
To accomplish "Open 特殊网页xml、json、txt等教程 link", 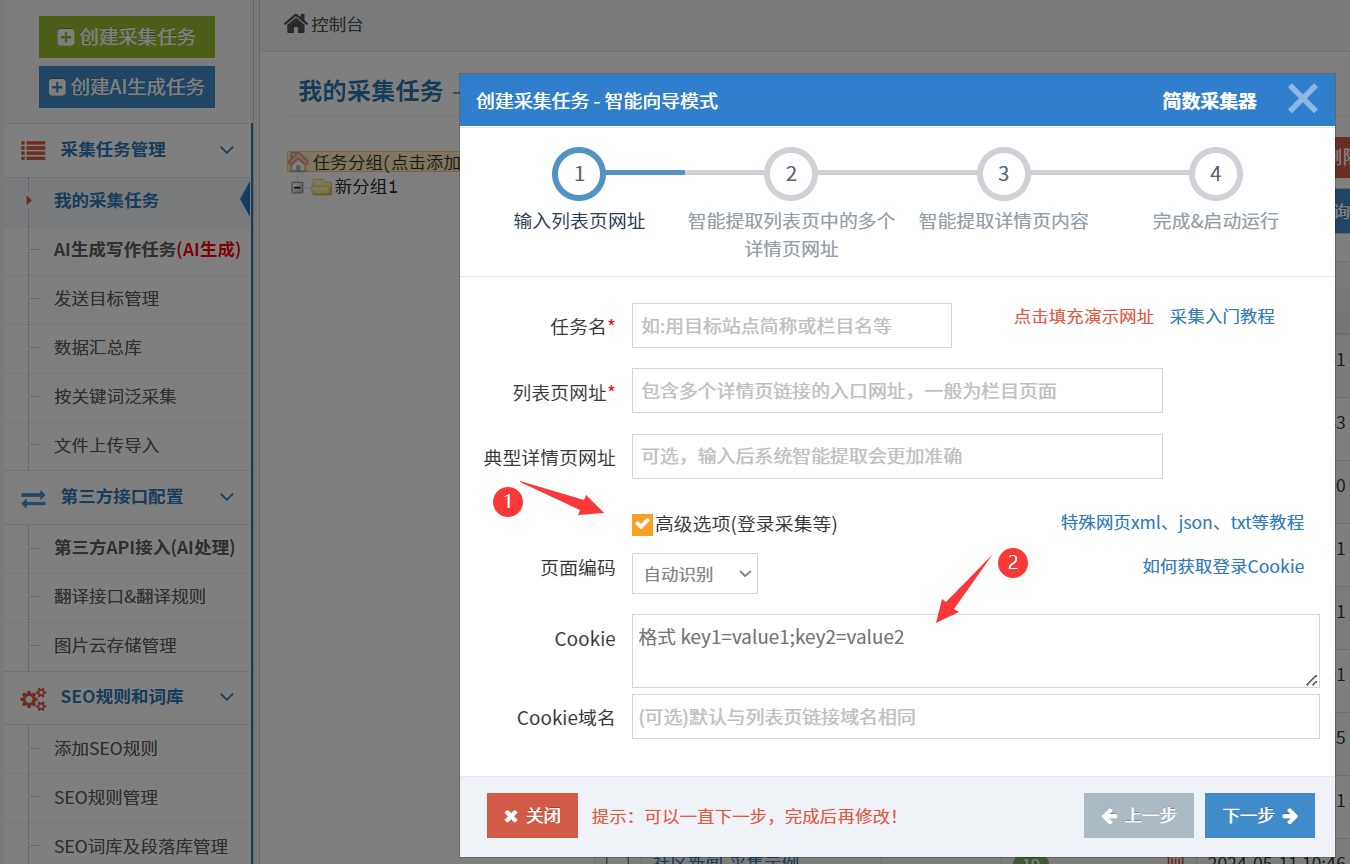I will pos(1182,522).
